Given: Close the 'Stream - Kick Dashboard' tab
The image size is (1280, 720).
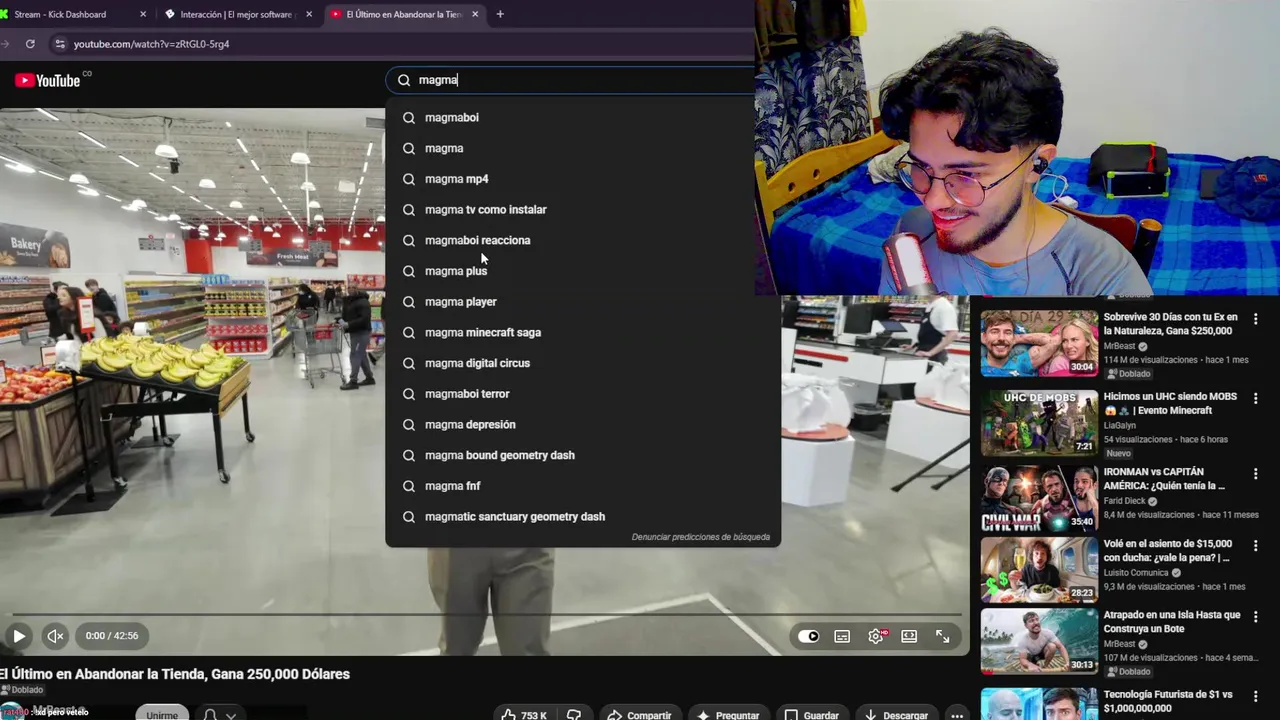Looking at the screenshot, I should click(143, 14).
